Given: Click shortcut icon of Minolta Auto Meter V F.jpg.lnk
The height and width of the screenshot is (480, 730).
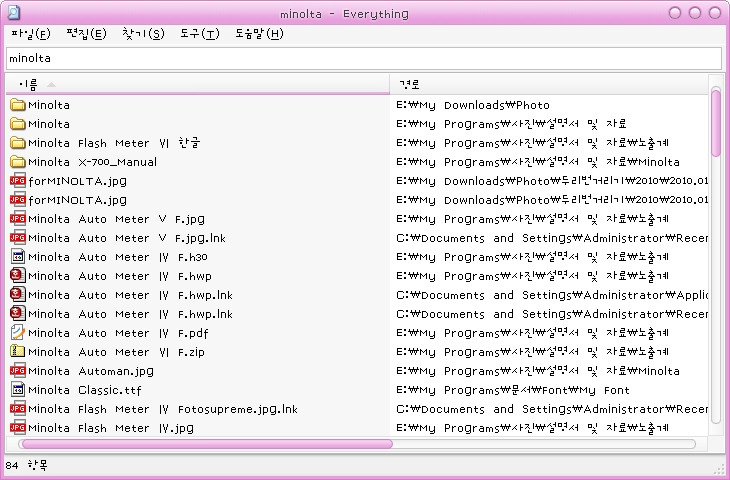Looking at the screenshot, I should point(17,238).
